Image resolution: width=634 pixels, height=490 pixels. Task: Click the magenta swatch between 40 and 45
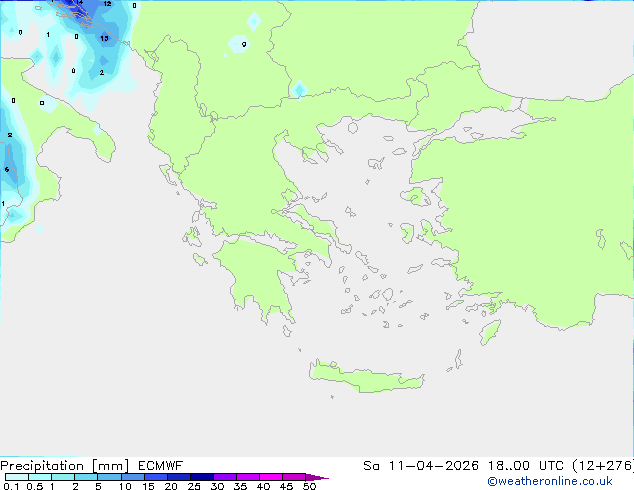point(271,477)
